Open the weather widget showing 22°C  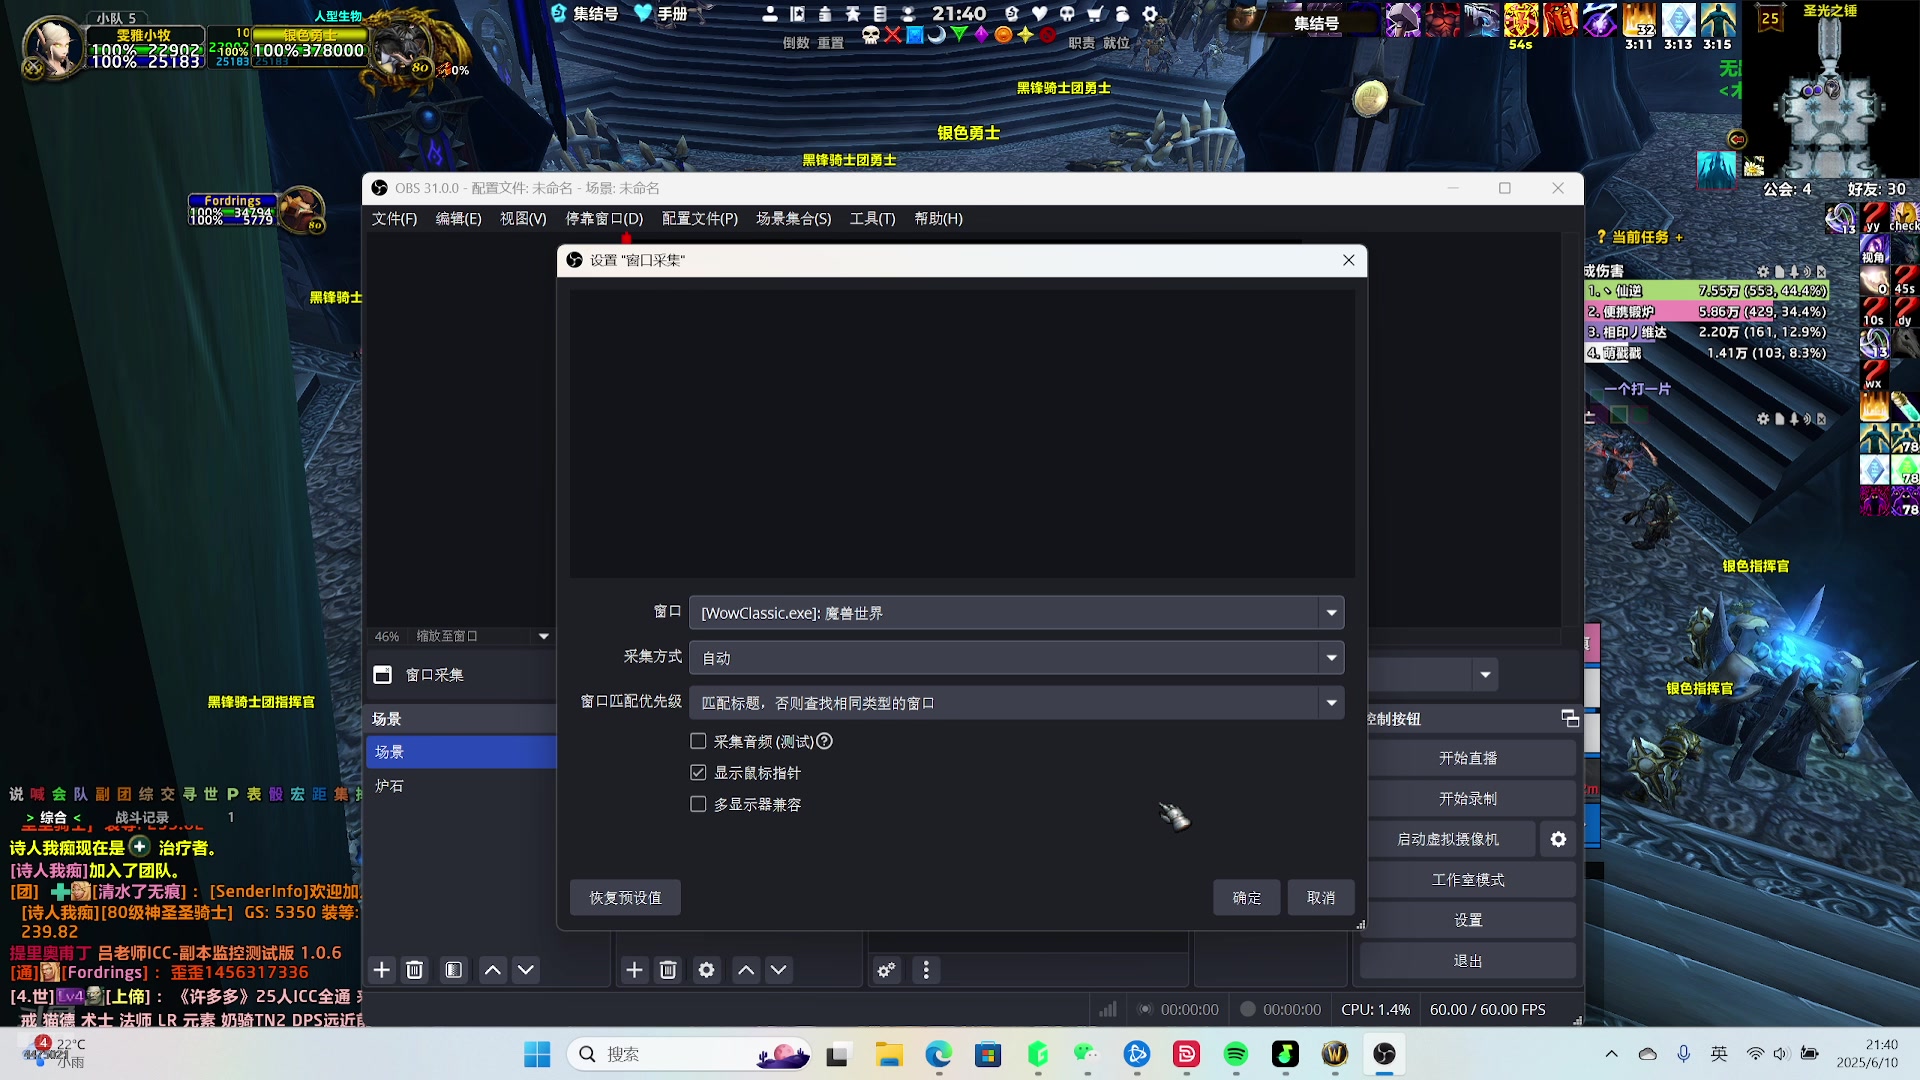click(55, 1053)
